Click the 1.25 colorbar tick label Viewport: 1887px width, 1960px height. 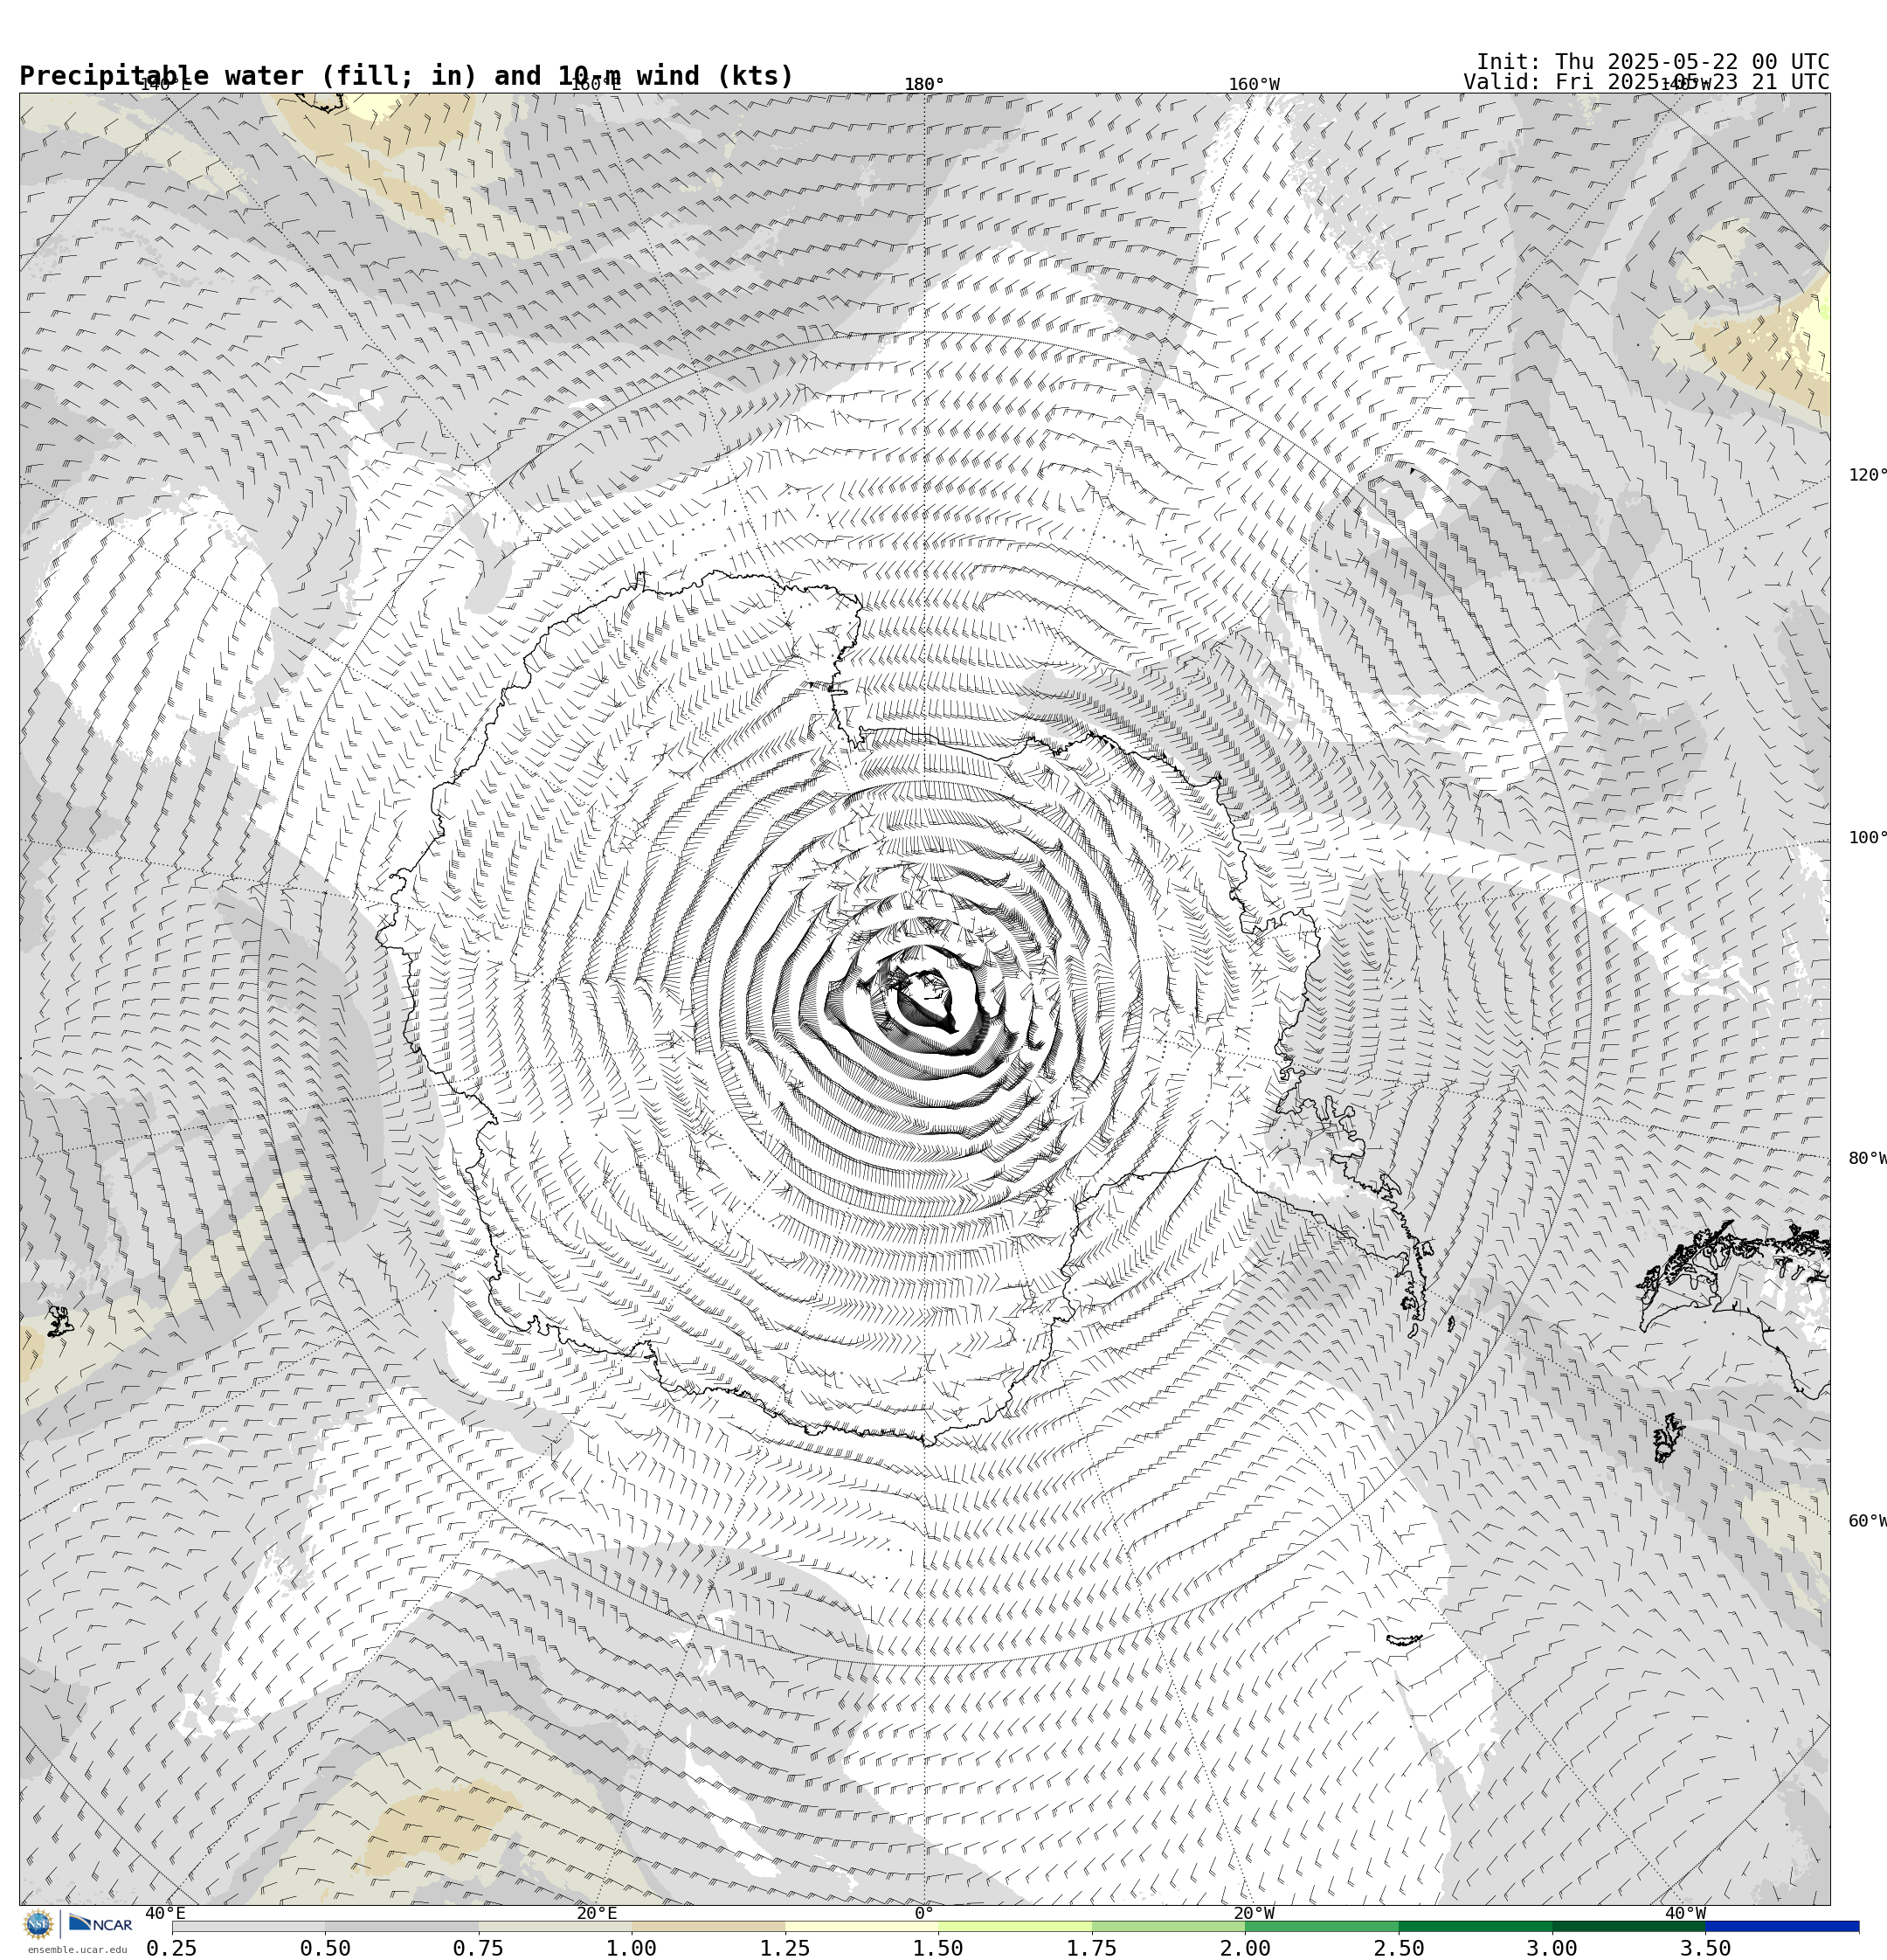pos(785,1948)
